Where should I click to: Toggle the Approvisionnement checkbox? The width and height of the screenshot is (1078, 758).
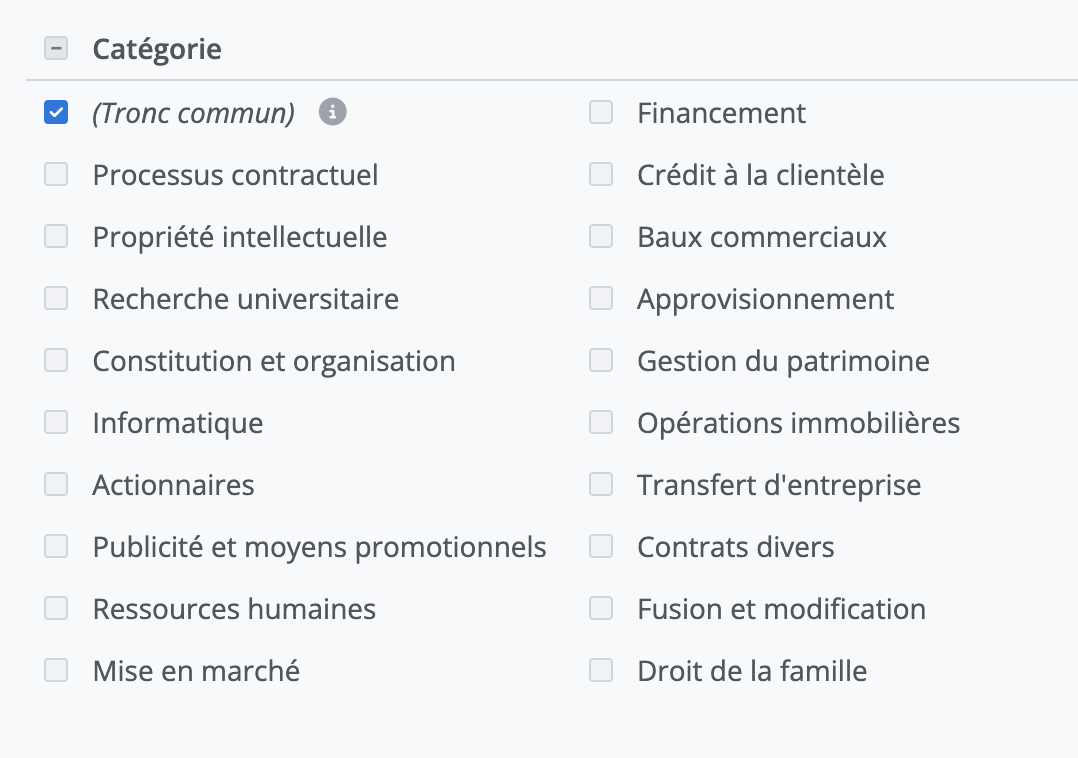coord(601,299)
